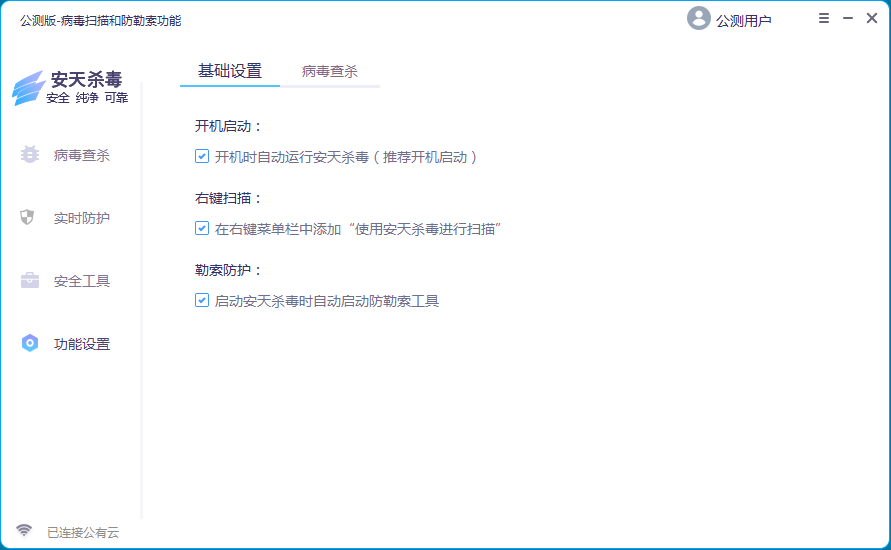
Task: Close the antivirus settings window
Action: [871, 18]
